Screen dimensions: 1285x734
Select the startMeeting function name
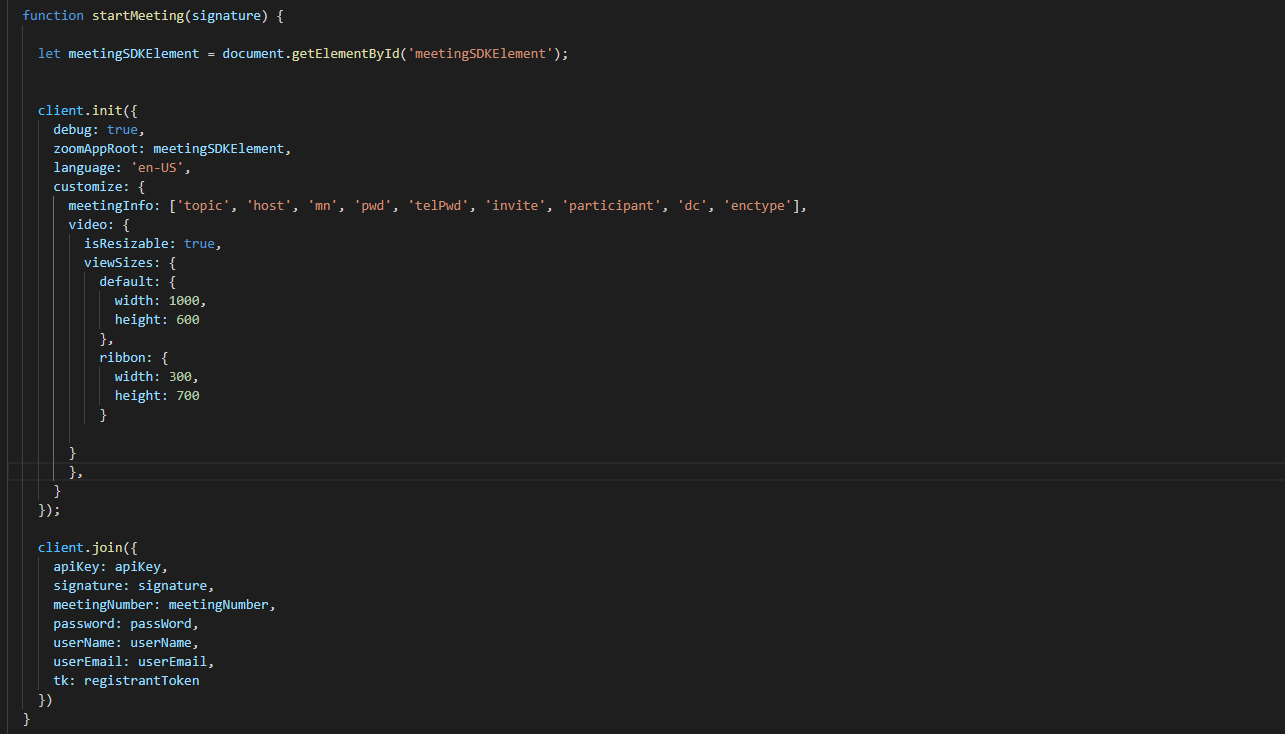[x=138, y=16]
